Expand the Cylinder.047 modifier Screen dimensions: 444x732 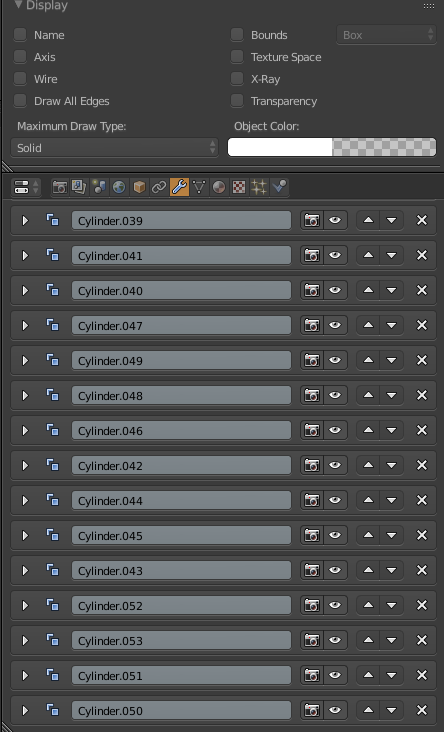click(x=25, y=325)
